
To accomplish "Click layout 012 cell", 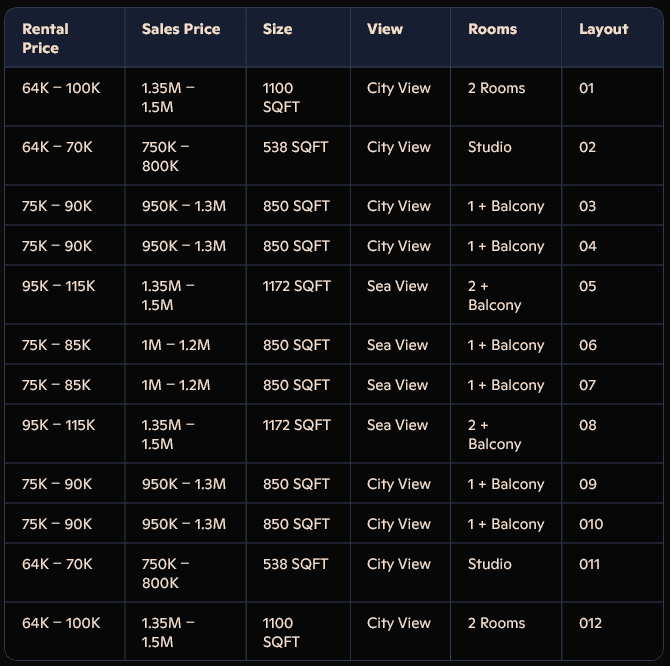I will pos(591,623).
